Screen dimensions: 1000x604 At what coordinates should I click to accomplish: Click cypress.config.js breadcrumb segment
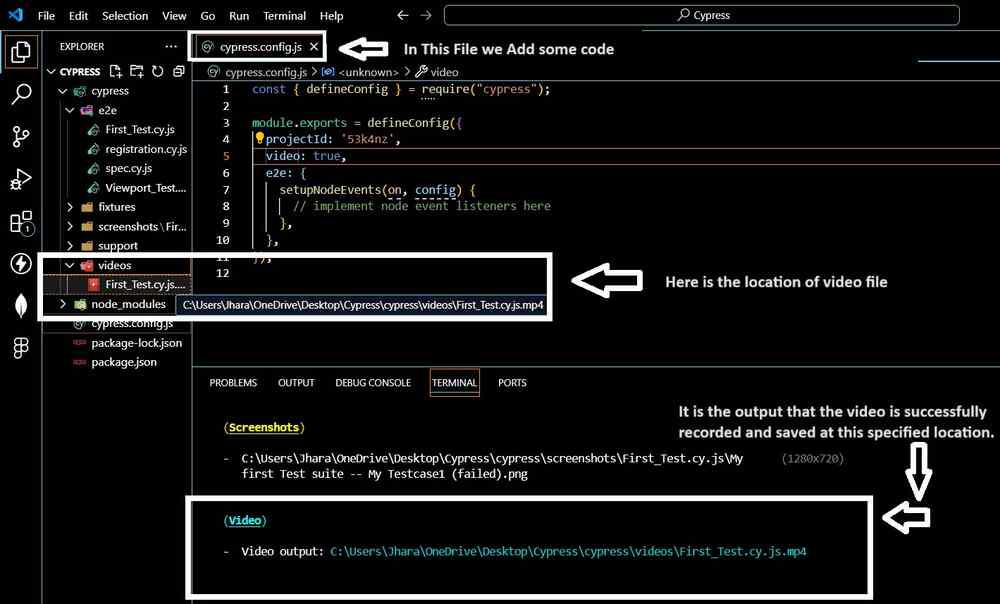[265, 72]
